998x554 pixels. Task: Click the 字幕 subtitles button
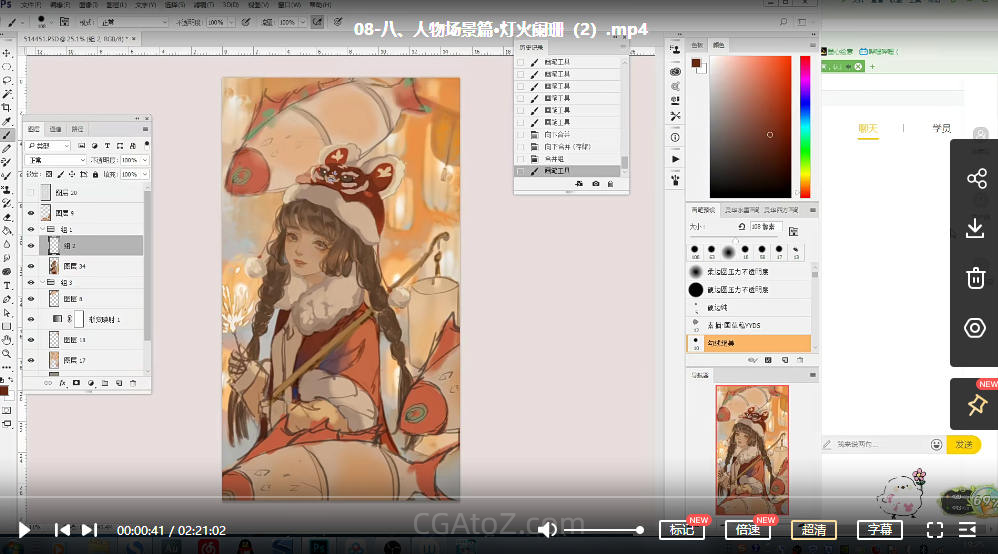click(880, 530)
